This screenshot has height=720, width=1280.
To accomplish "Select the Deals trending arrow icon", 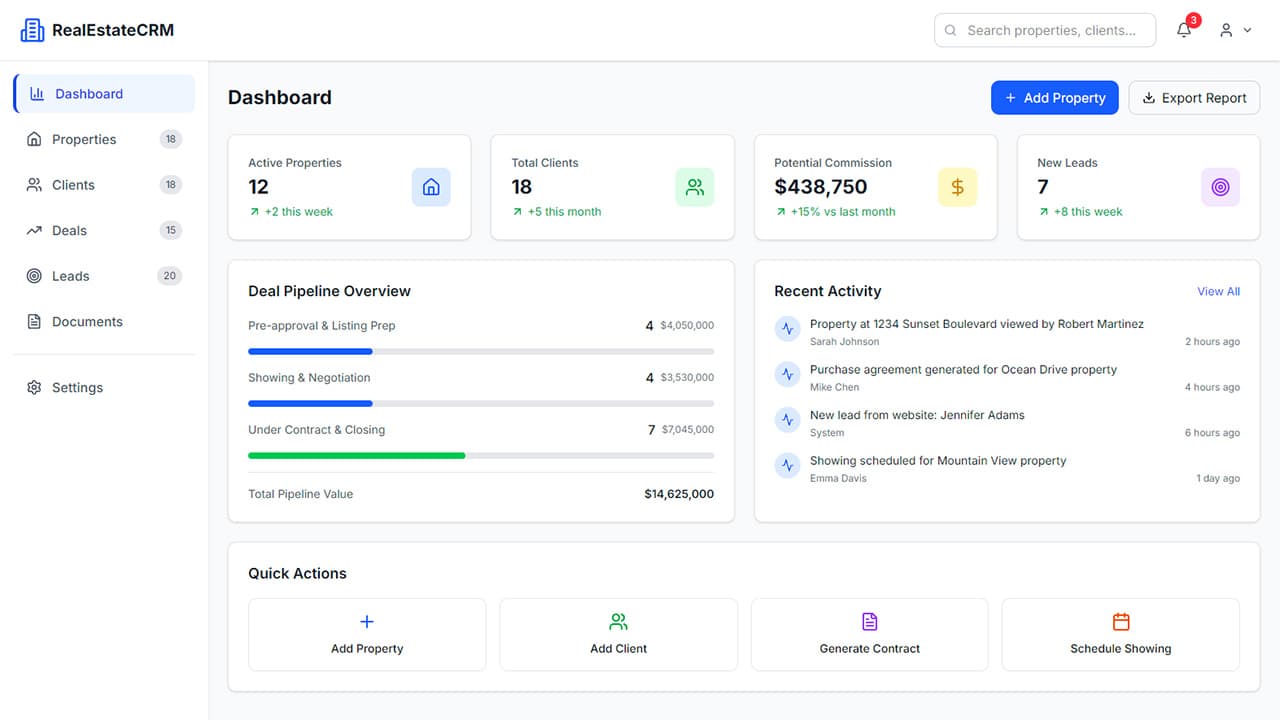I will [x=34, y=230].
